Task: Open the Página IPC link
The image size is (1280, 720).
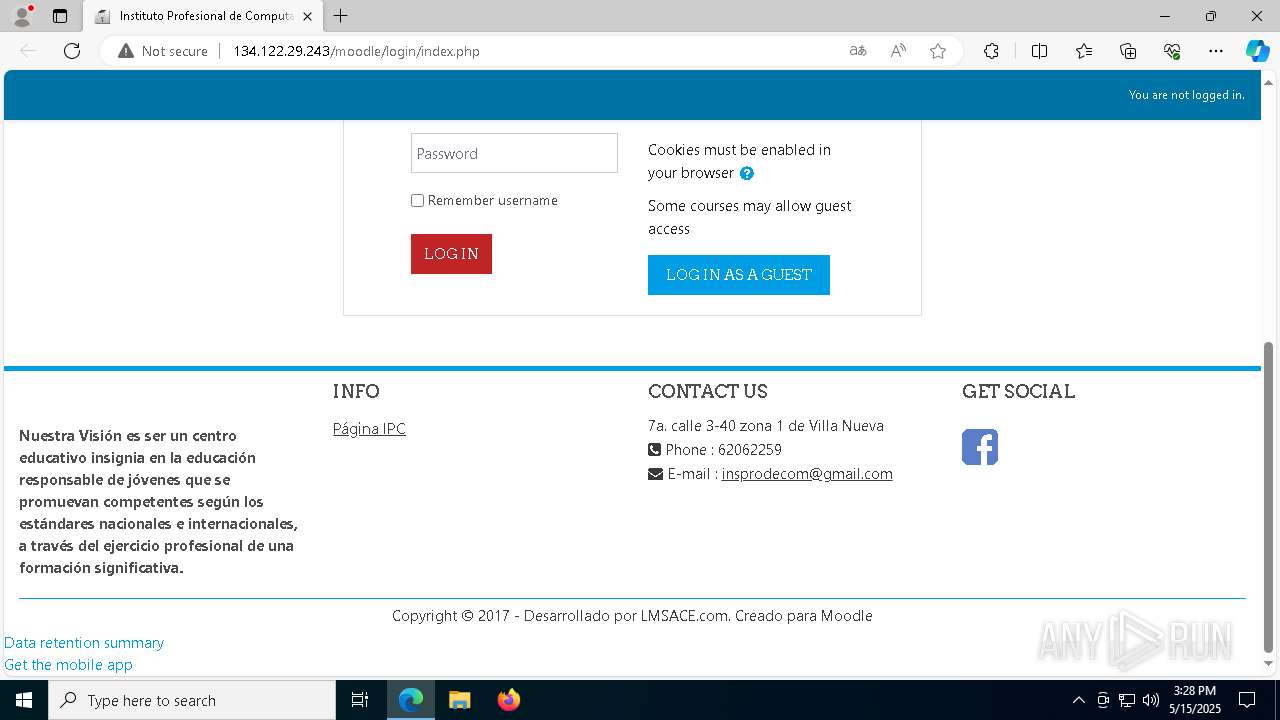Action: [369, 429]
